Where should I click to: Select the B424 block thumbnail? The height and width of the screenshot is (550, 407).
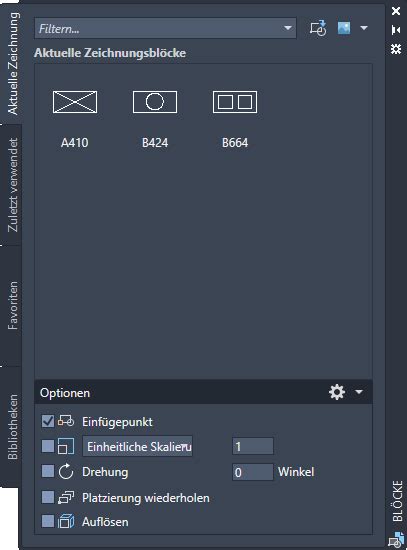pyautogui.click(x=155, y=102)
